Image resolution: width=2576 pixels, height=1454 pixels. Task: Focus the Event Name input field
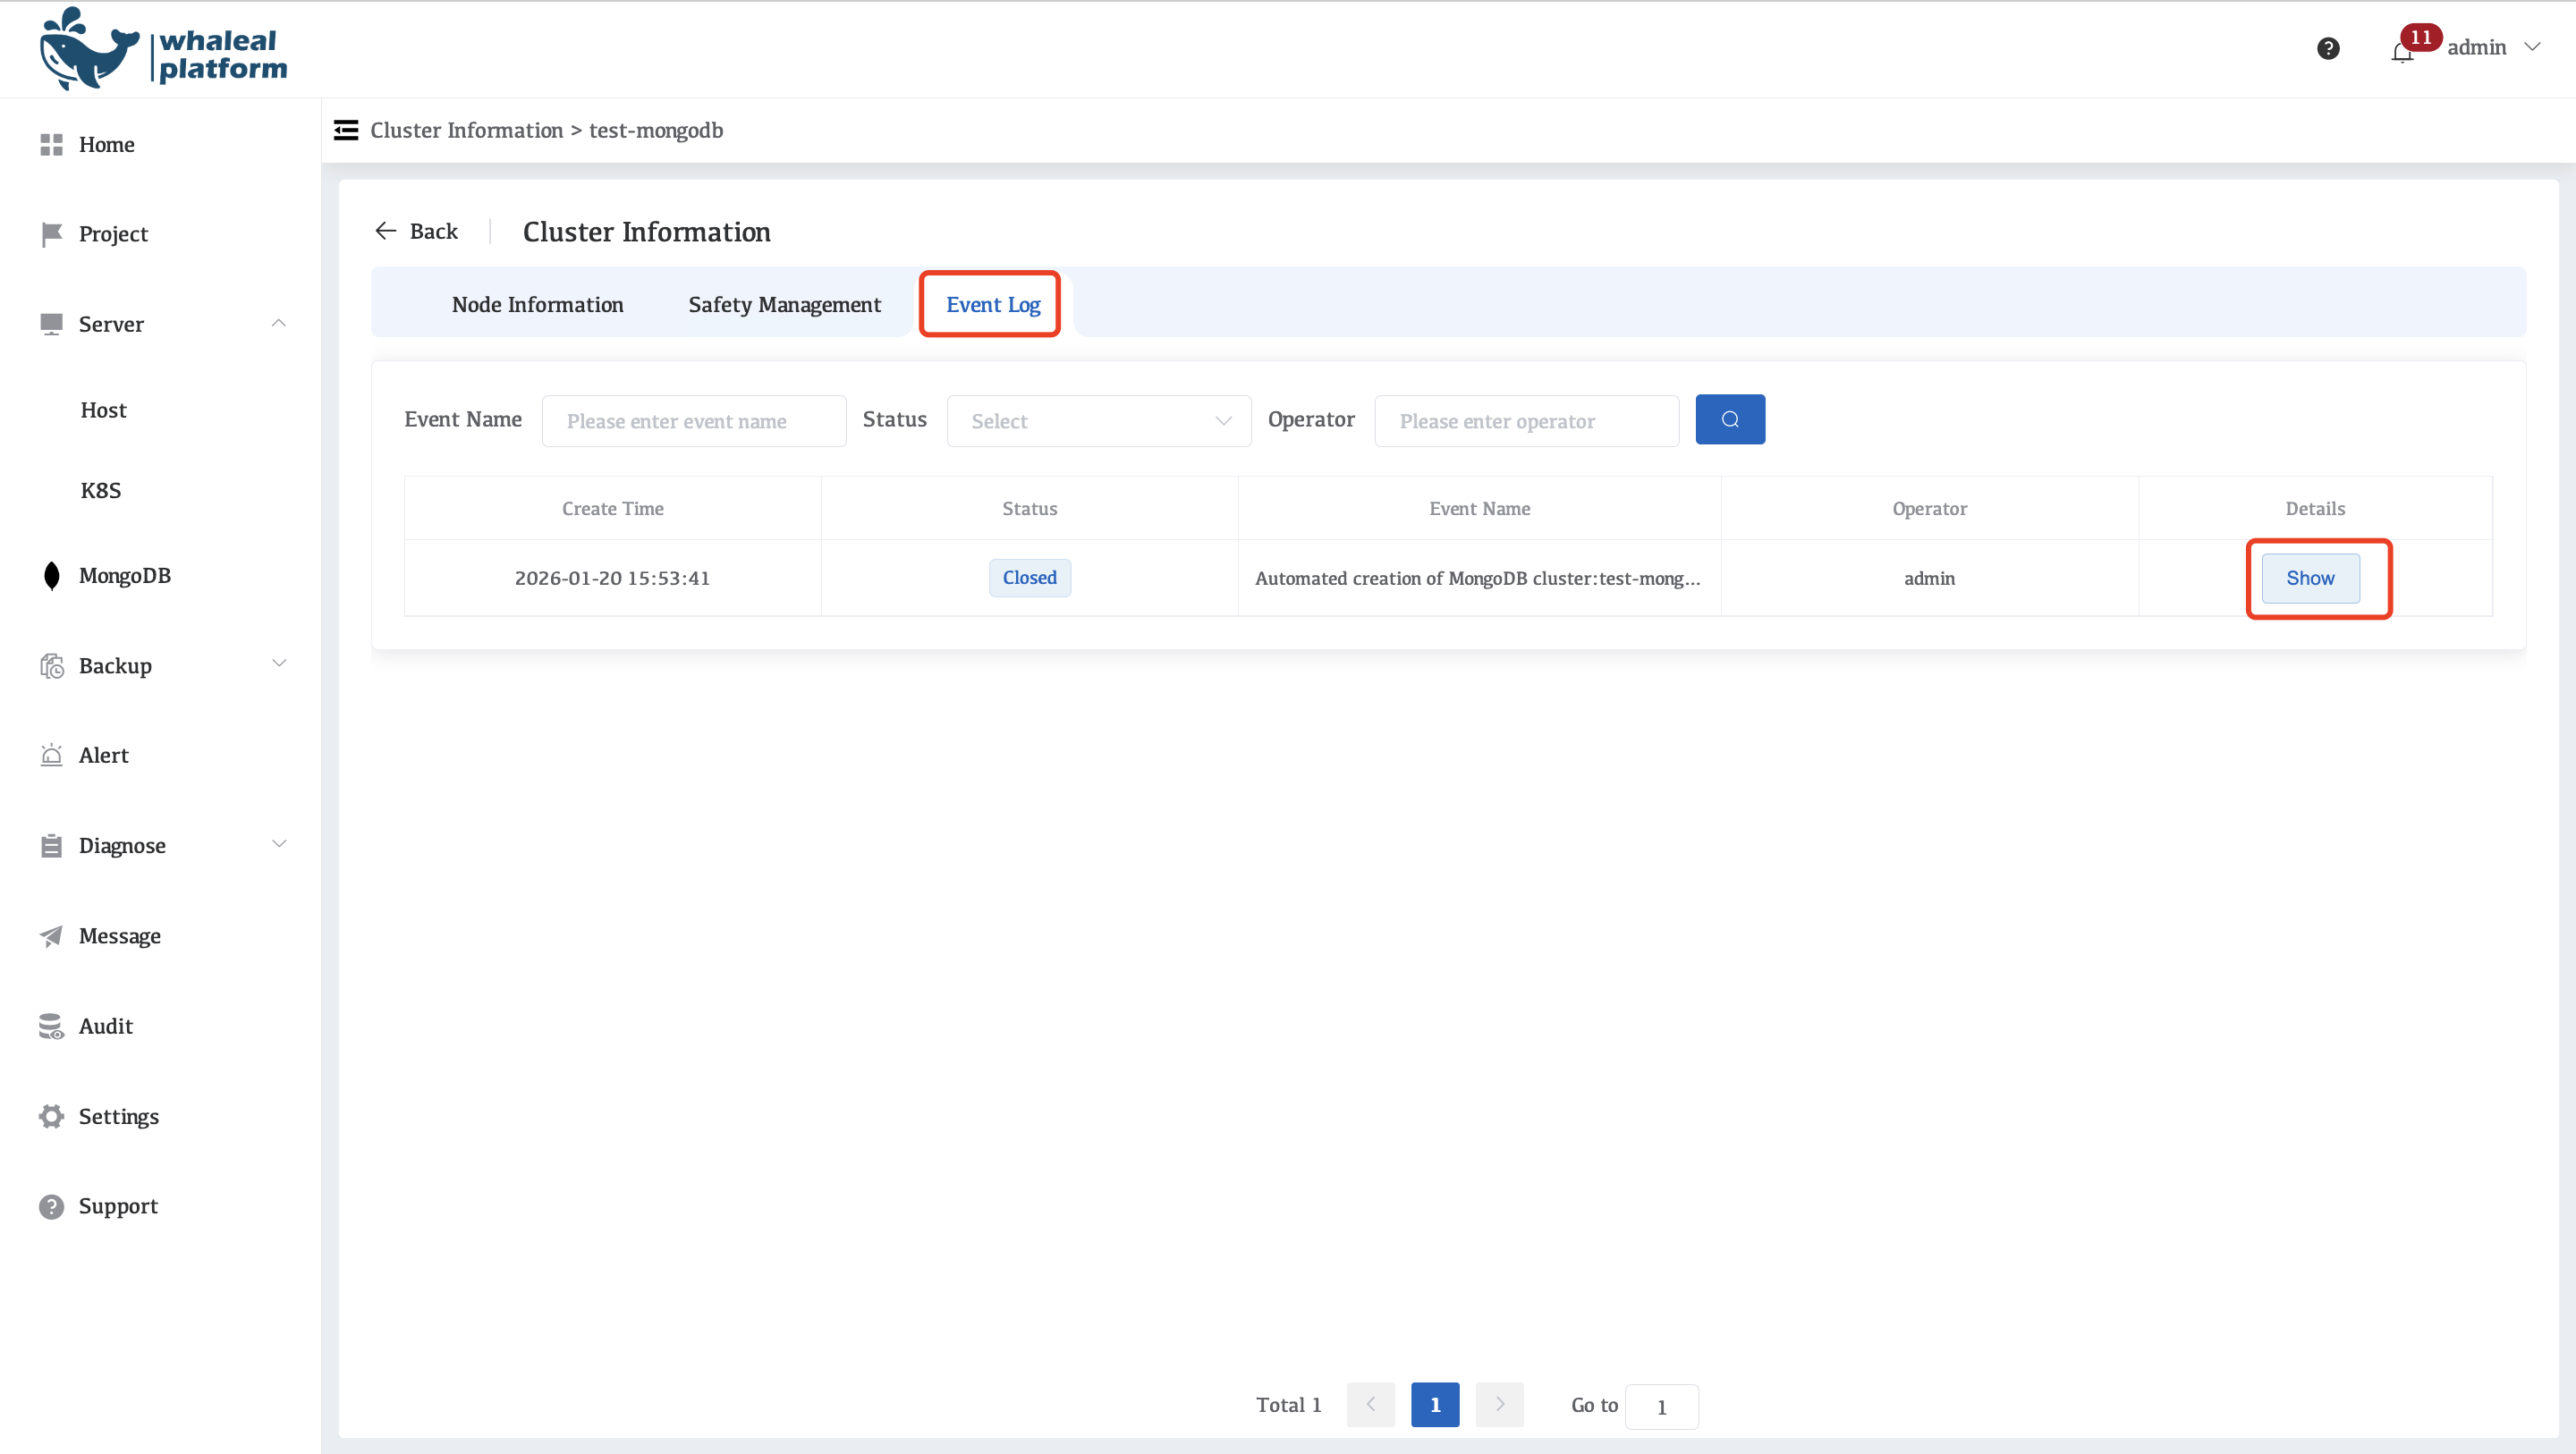coord(694,421)
